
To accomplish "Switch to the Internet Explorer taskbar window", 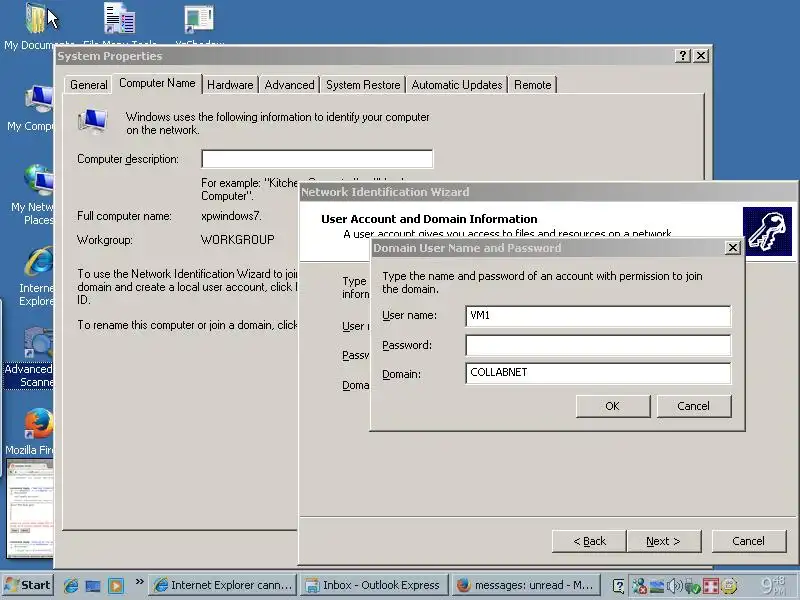I will click(x=223, y=585).
